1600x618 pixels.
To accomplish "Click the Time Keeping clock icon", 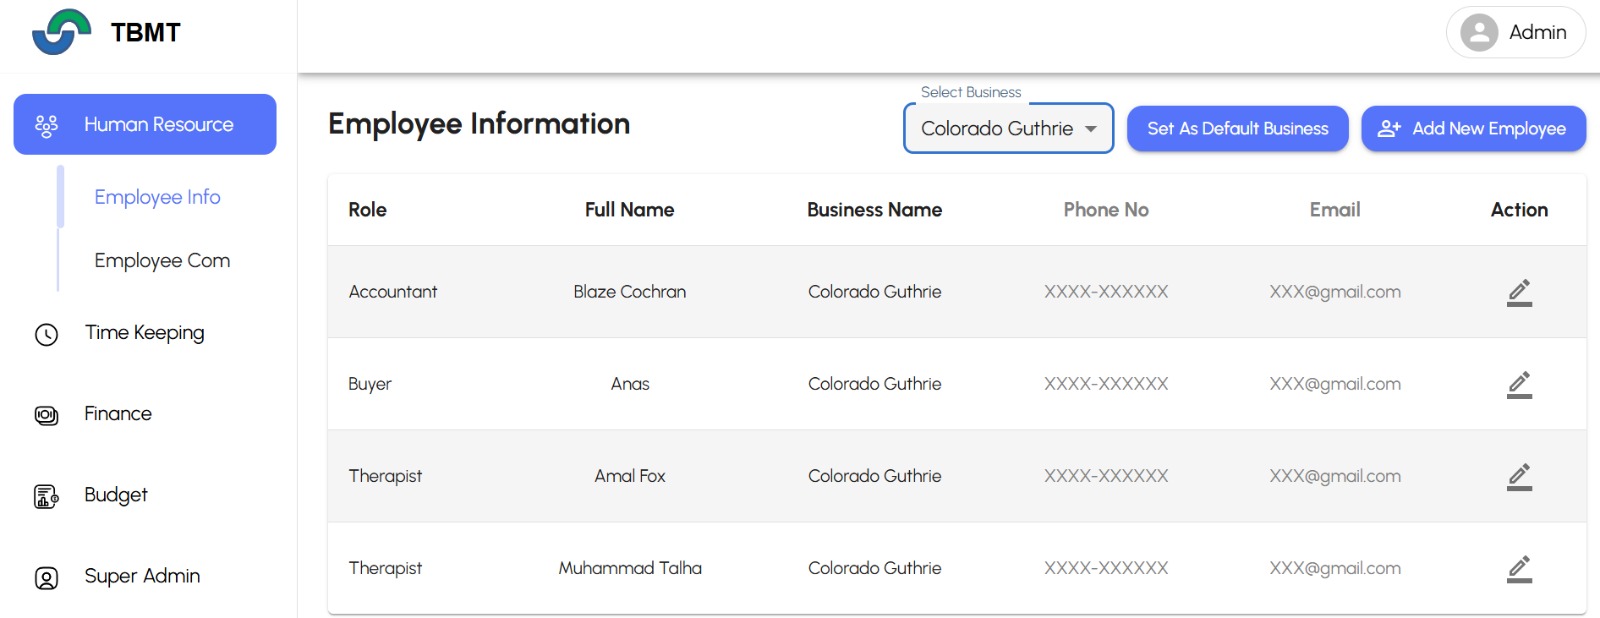I will (x=46, y=334).
